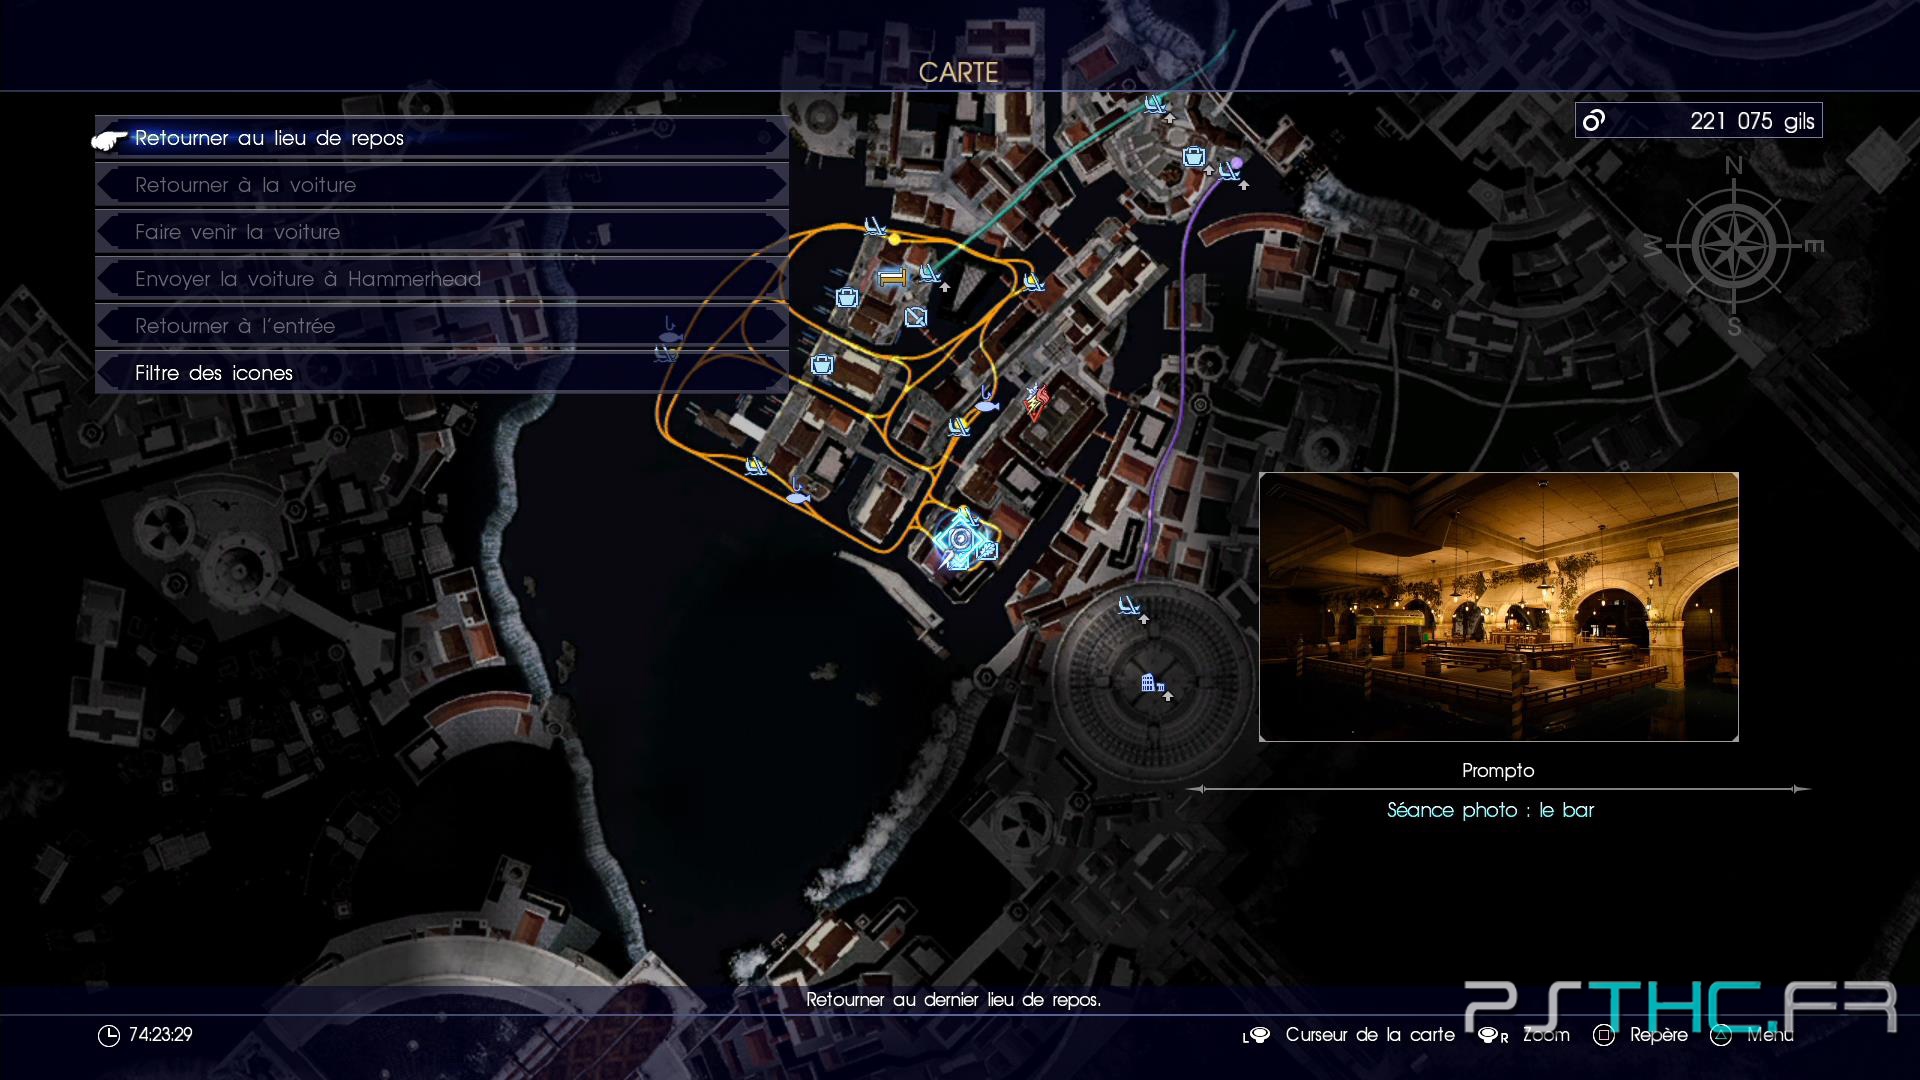
Task: Select gondola station next to yellow dot
Action: click(875, 226)
